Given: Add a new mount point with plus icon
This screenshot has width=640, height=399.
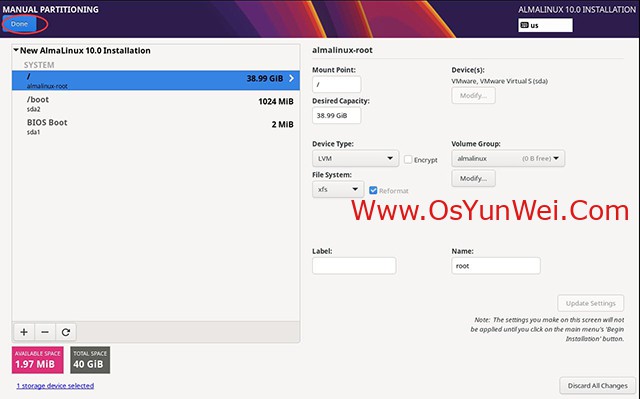Looking at the screenshot, I should point(24,332).
